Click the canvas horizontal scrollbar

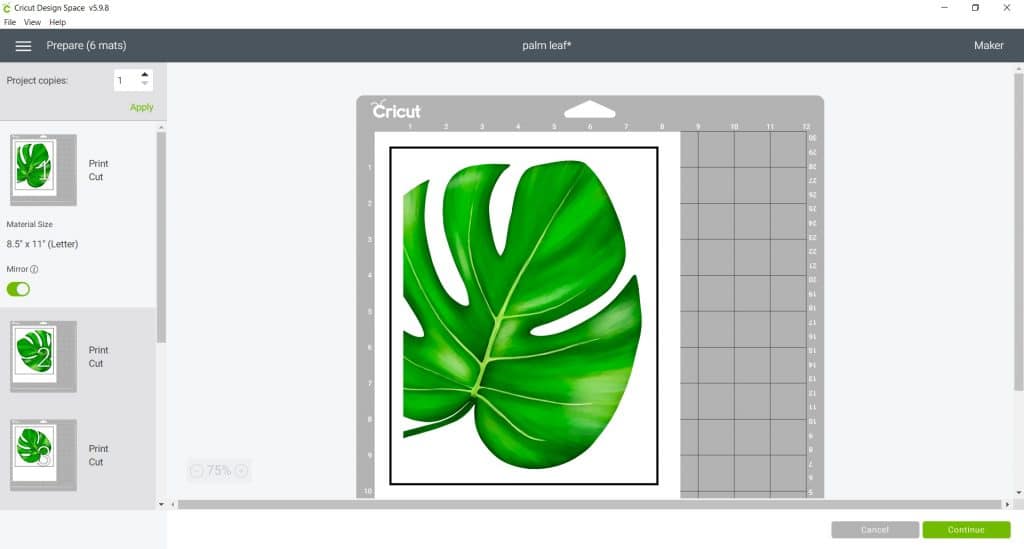(x=589, y=505)
